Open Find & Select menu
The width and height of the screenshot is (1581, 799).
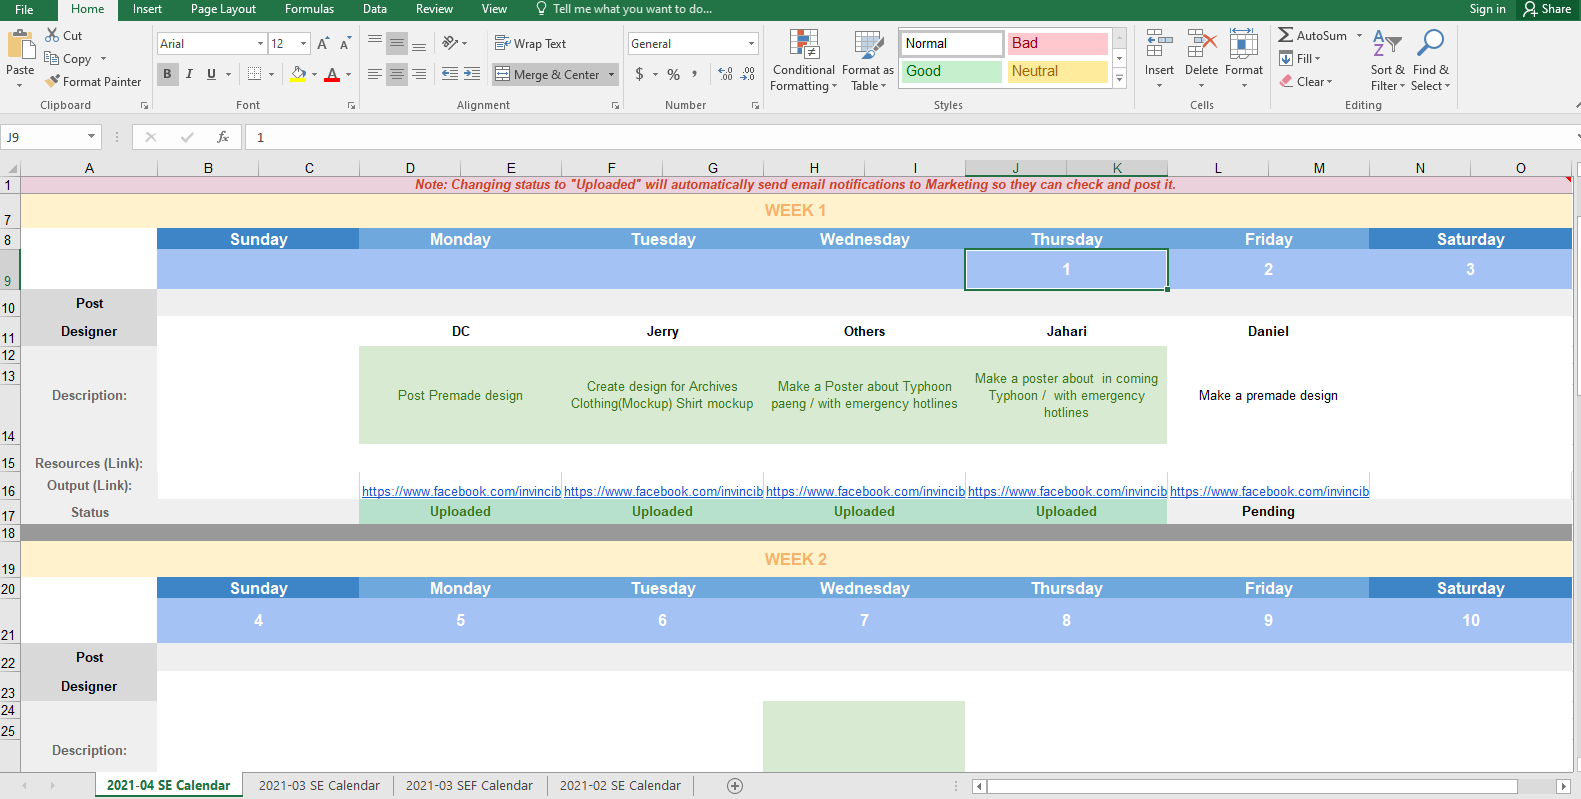pyautogui.click(x=1431, y=60)
